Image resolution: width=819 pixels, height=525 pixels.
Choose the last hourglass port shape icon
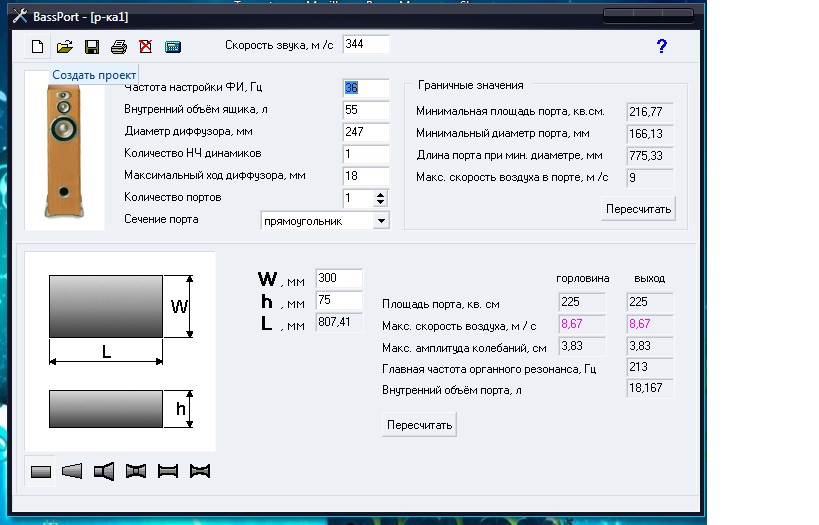point(200,472)
